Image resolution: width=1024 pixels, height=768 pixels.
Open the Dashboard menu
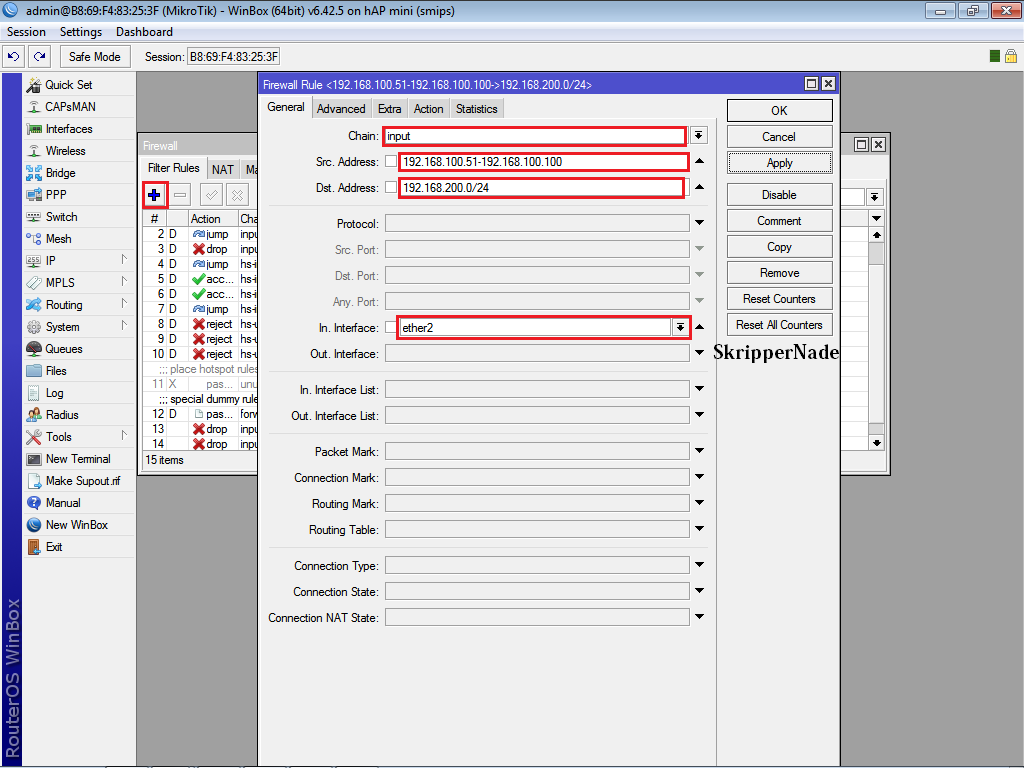(x=144, y=32)
